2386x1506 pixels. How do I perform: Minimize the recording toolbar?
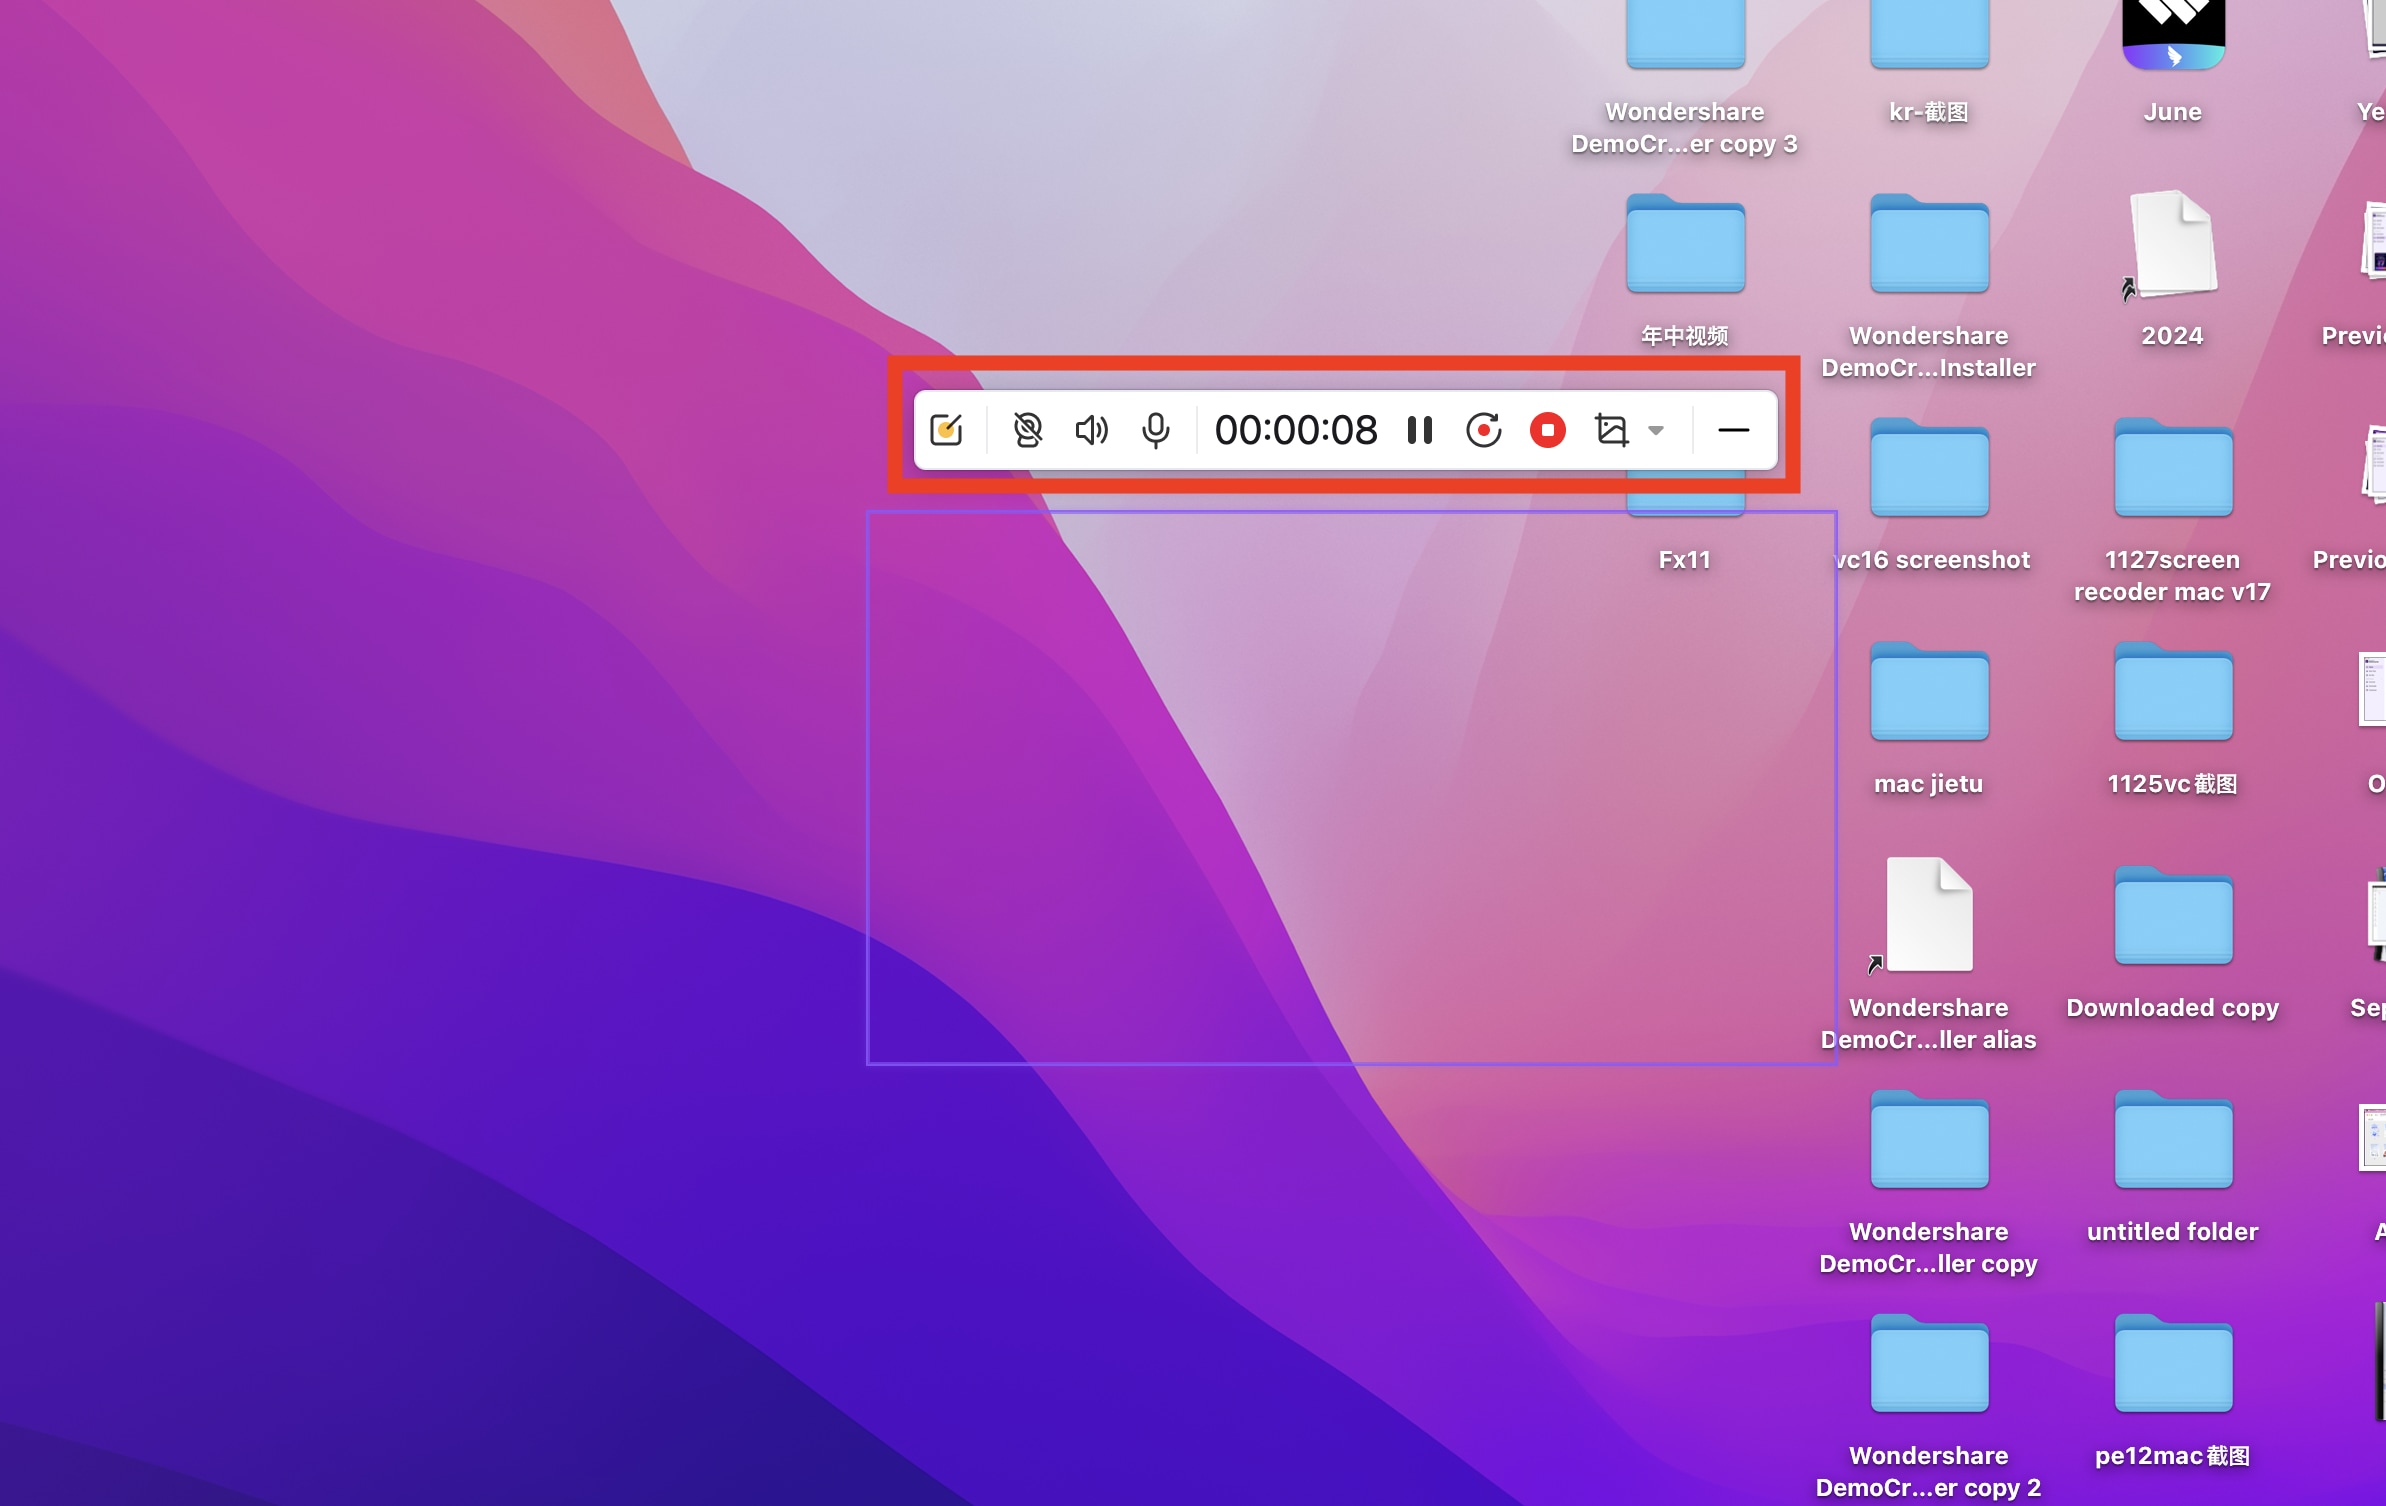[x=1733, y=430]
